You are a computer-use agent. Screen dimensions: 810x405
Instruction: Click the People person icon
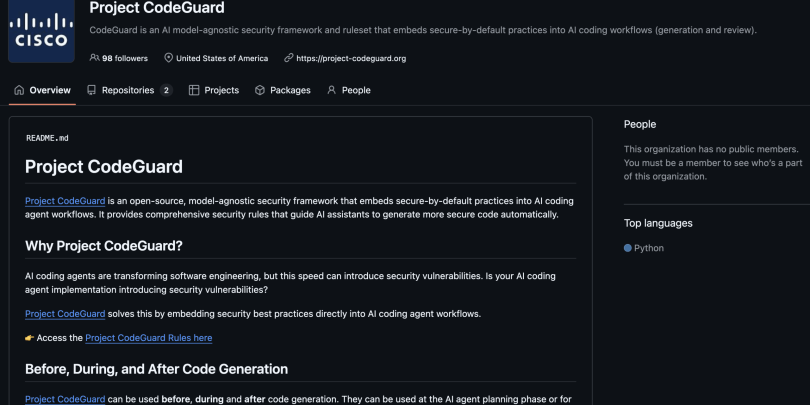tap(332, 90)
